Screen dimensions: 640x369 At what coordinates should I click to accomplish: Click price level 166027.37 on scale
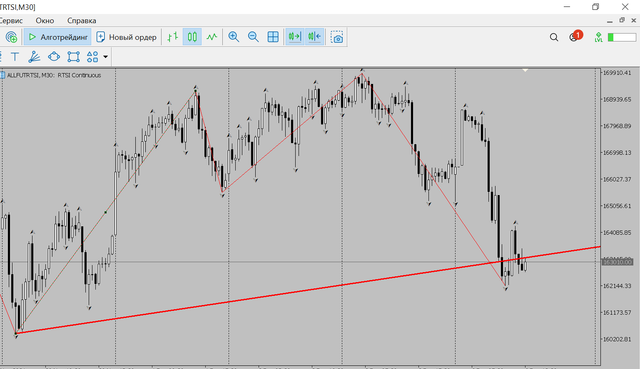(617, 179)
